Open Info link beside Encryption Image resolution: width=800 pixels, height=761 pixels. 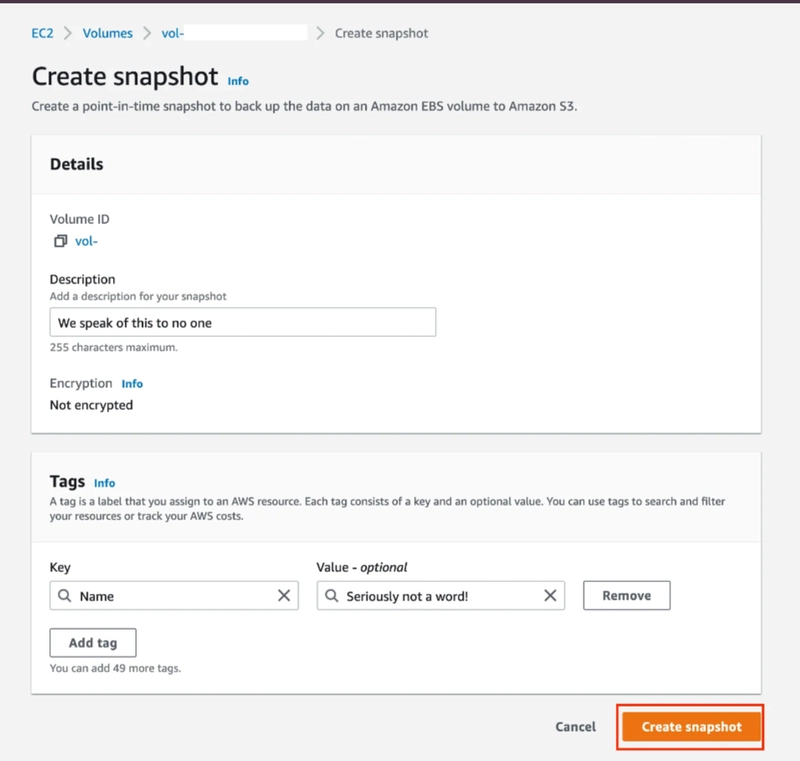tap(132, 384)
